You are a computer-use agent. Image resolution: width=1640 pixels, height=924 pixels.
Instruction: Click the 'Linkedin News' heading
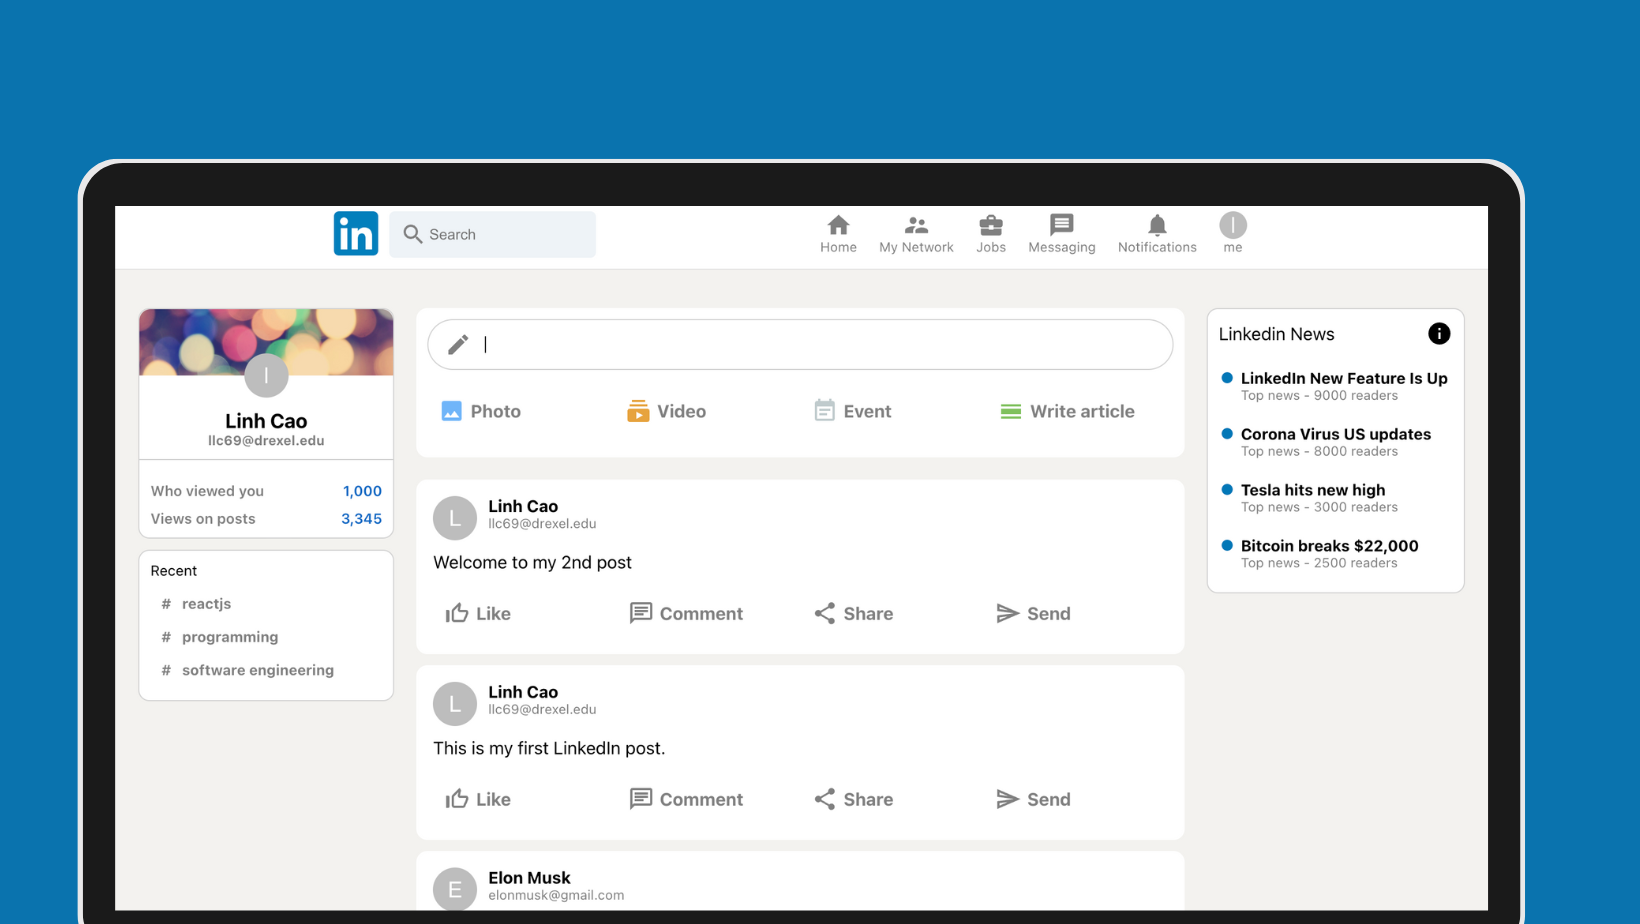click(1276, 334)
